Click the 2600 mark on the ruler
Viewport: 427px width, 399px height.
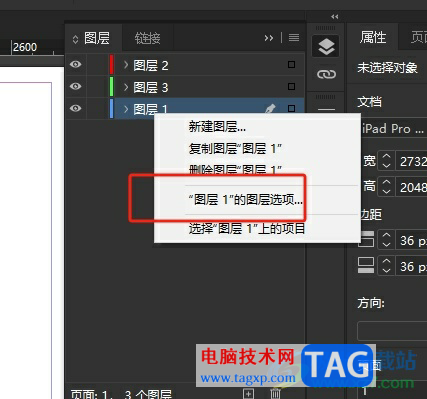25,47
